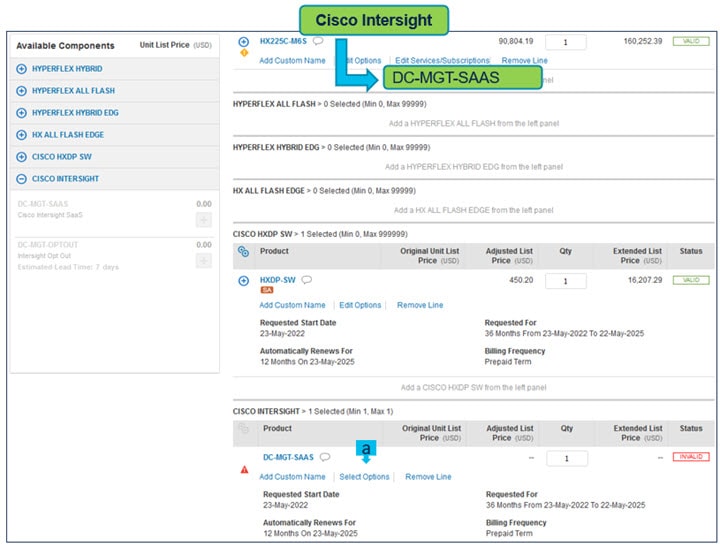Expand HYPERFLEX HYBRID component group
Image resolution: width=720 pixels, height=547 pixels.
click(x=22, y=69)
